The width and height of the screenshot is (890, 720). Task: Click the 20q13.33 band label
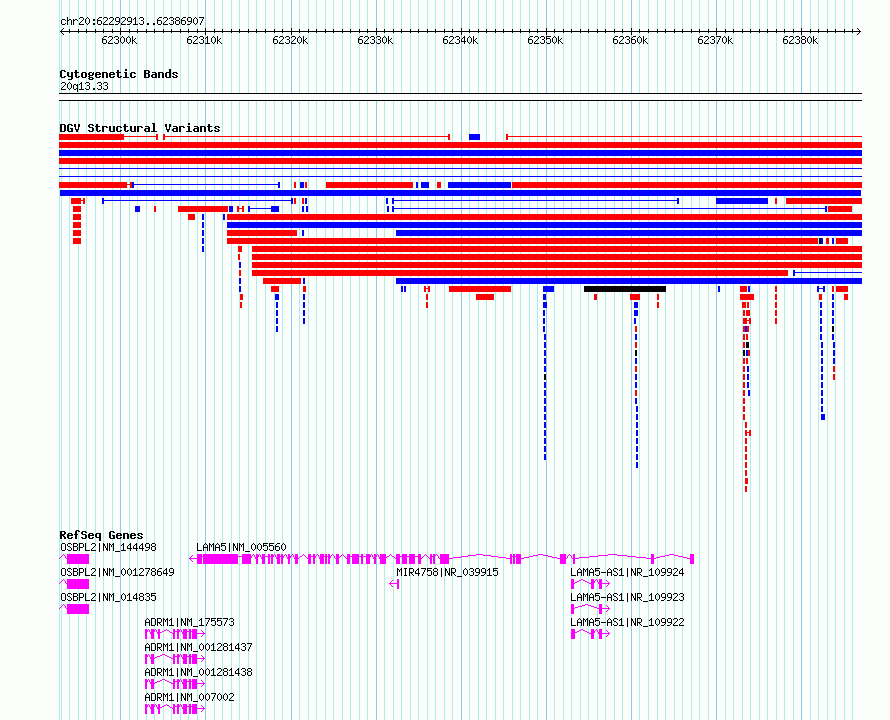[84, 86]
